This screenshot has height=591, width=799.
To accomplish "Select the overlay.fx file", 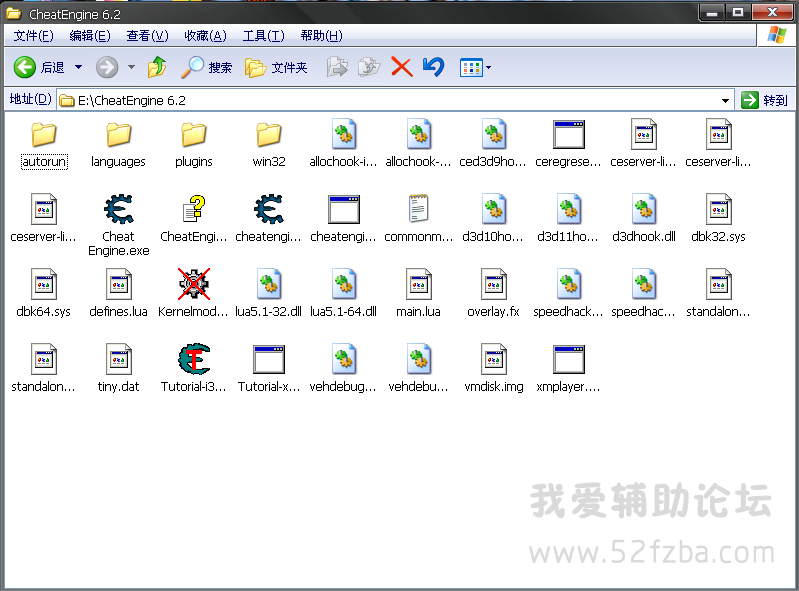I will click(493, 293).
